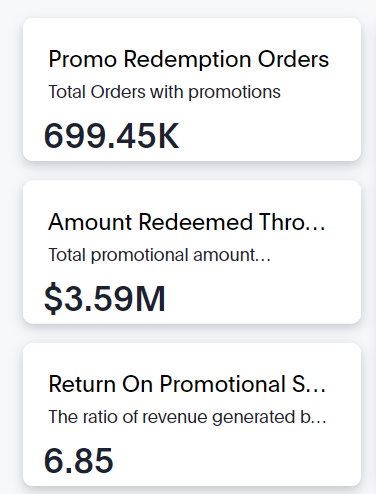Click the word Promotional in the third card title

pyautogui.click(x=223, y=384)
